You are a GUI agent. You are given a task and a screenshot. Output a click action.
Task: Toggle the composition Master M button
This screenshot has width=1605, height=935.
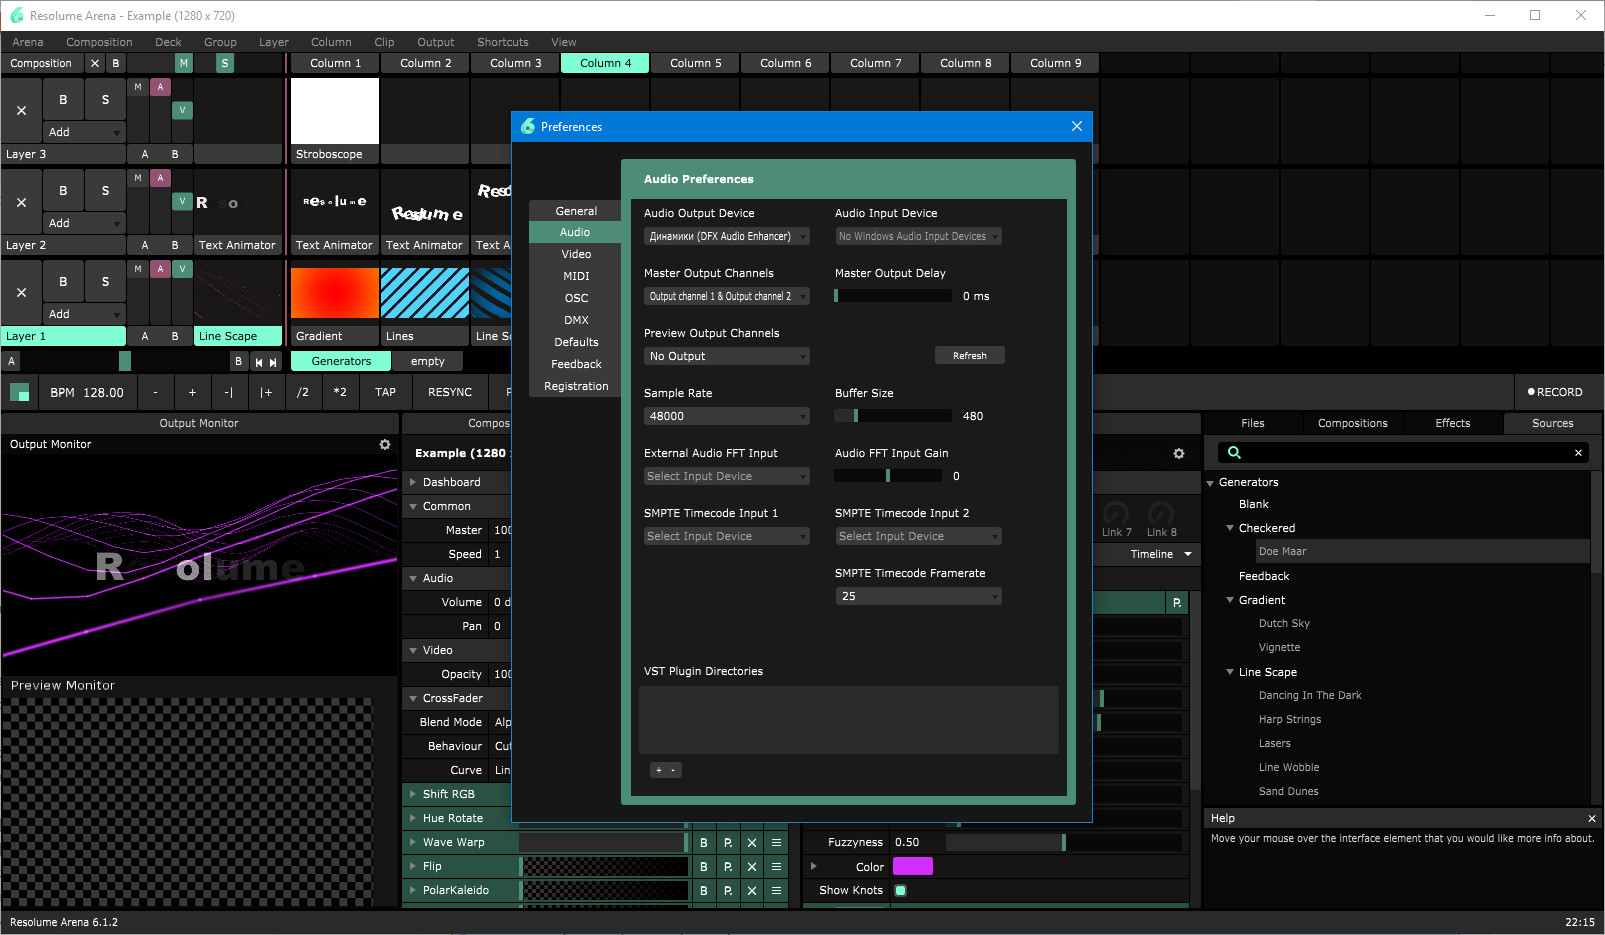coord(183,63)
